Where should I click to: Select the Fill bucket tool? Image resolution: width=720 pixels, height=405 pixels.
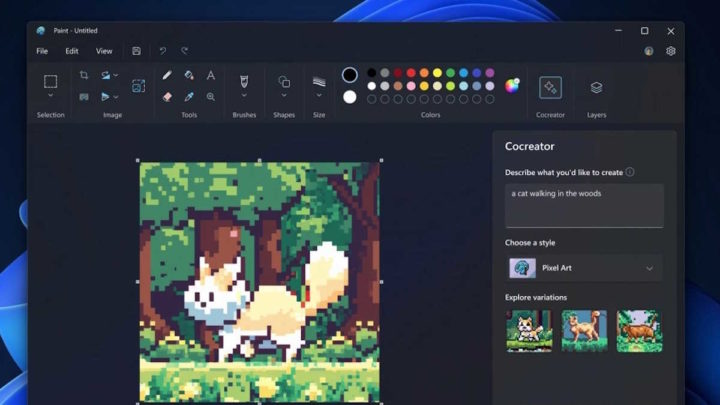coord(189,75)
